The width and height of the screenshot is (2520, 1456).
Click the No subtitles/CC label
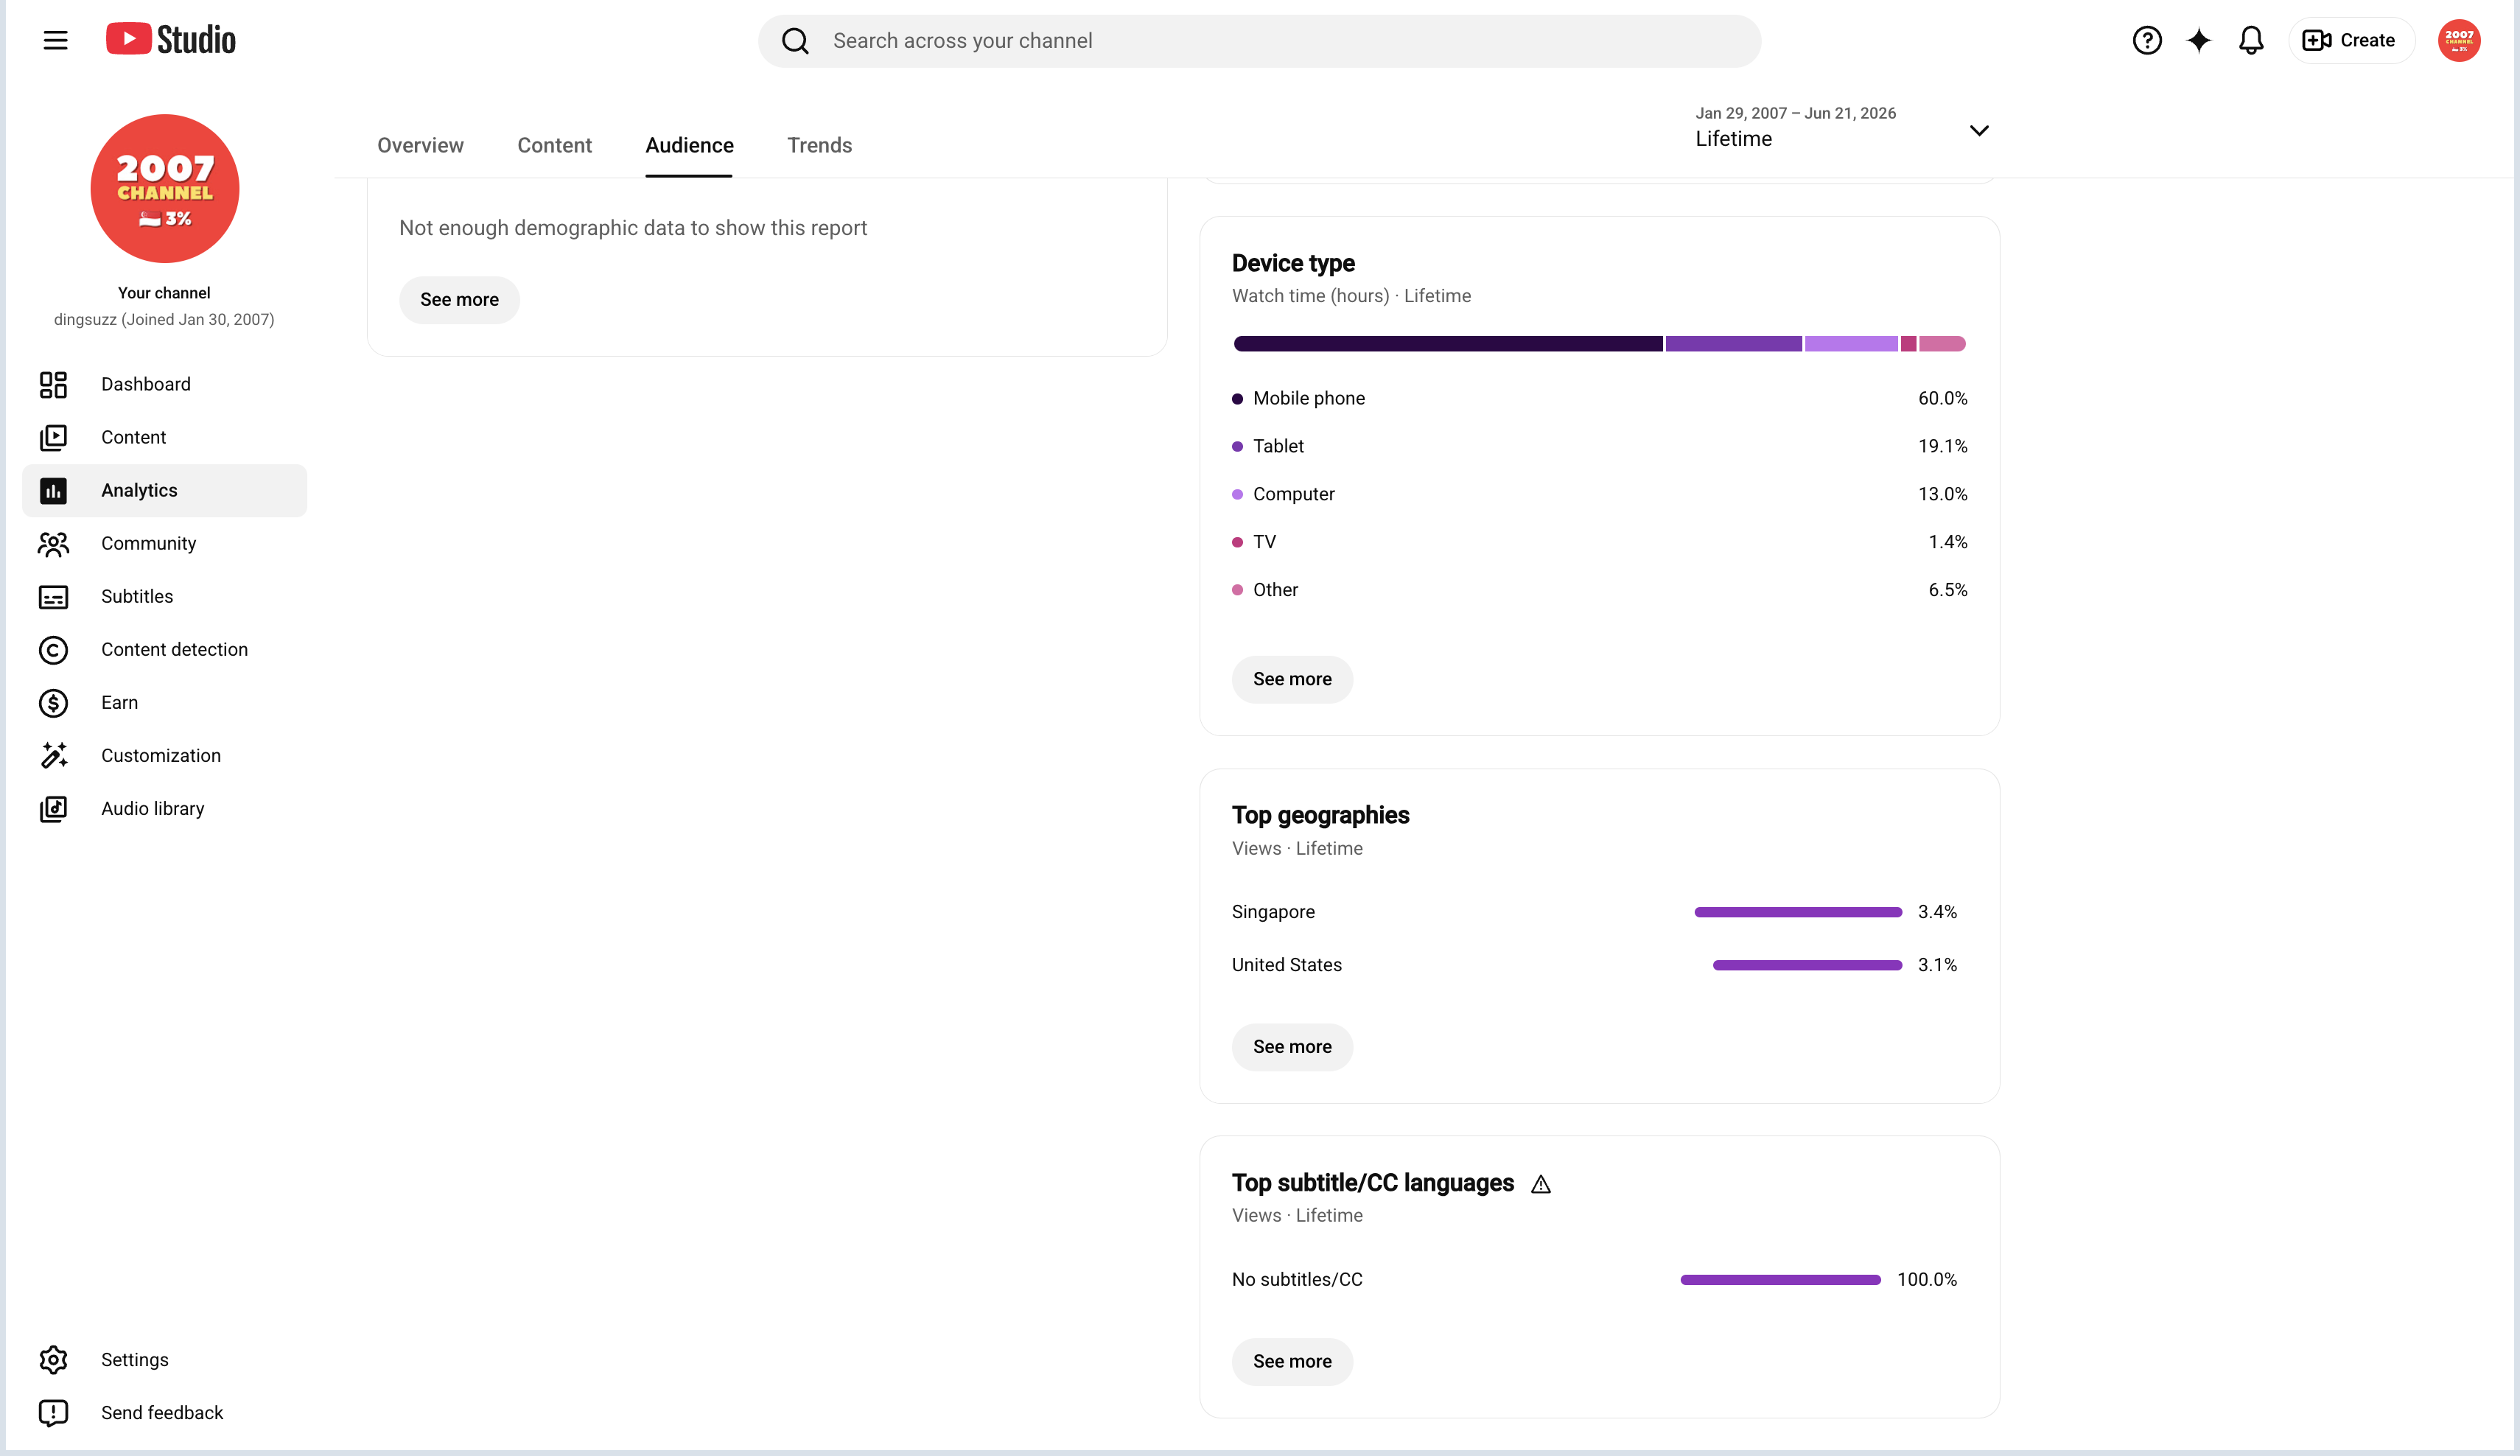(1297, 1280)
